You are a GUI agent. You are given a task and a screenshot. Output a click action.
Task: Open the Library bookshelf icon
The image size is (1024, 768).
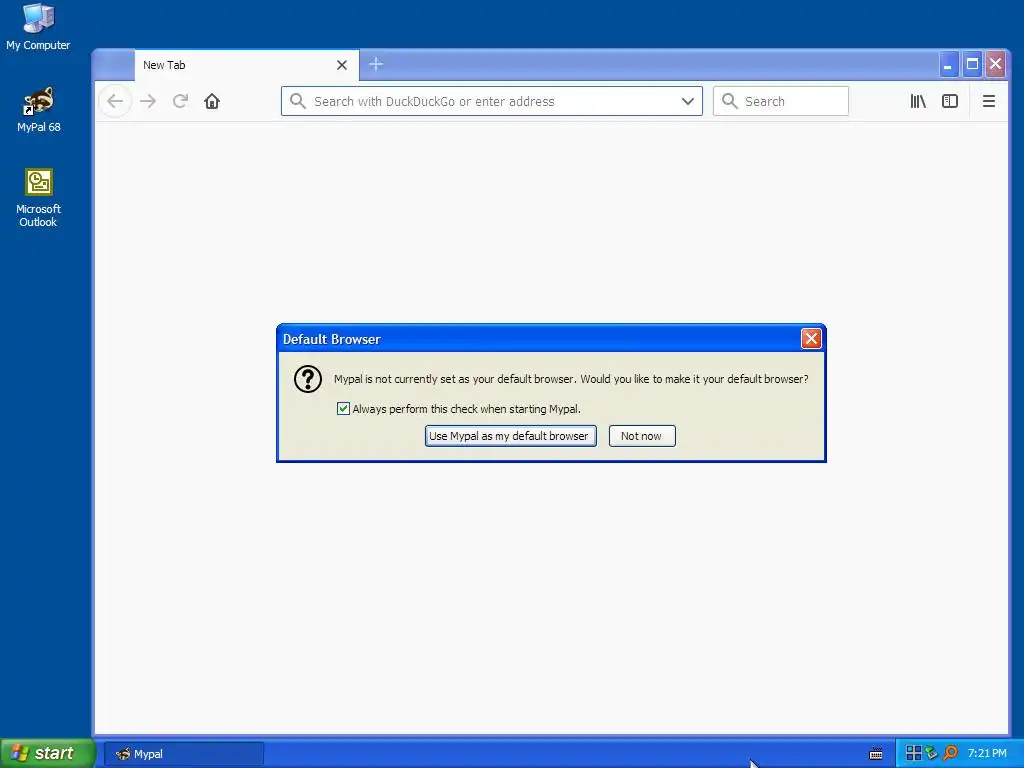coord(918,101)
